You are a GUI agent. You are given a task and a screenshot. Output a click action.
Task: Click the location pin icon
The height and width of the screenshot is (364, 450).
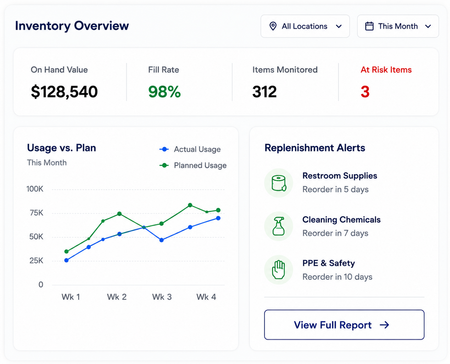[273, 26]
